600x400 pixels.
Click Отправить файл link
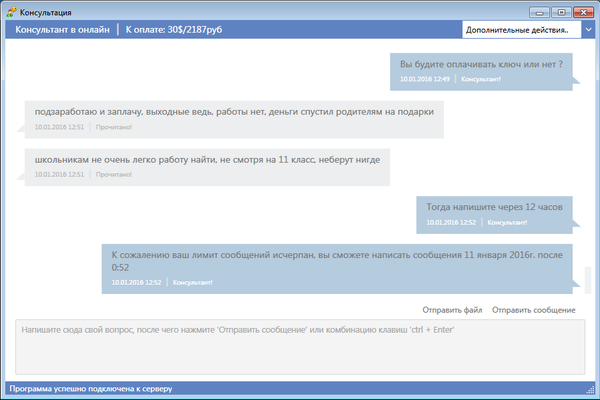tap(452, 310)
